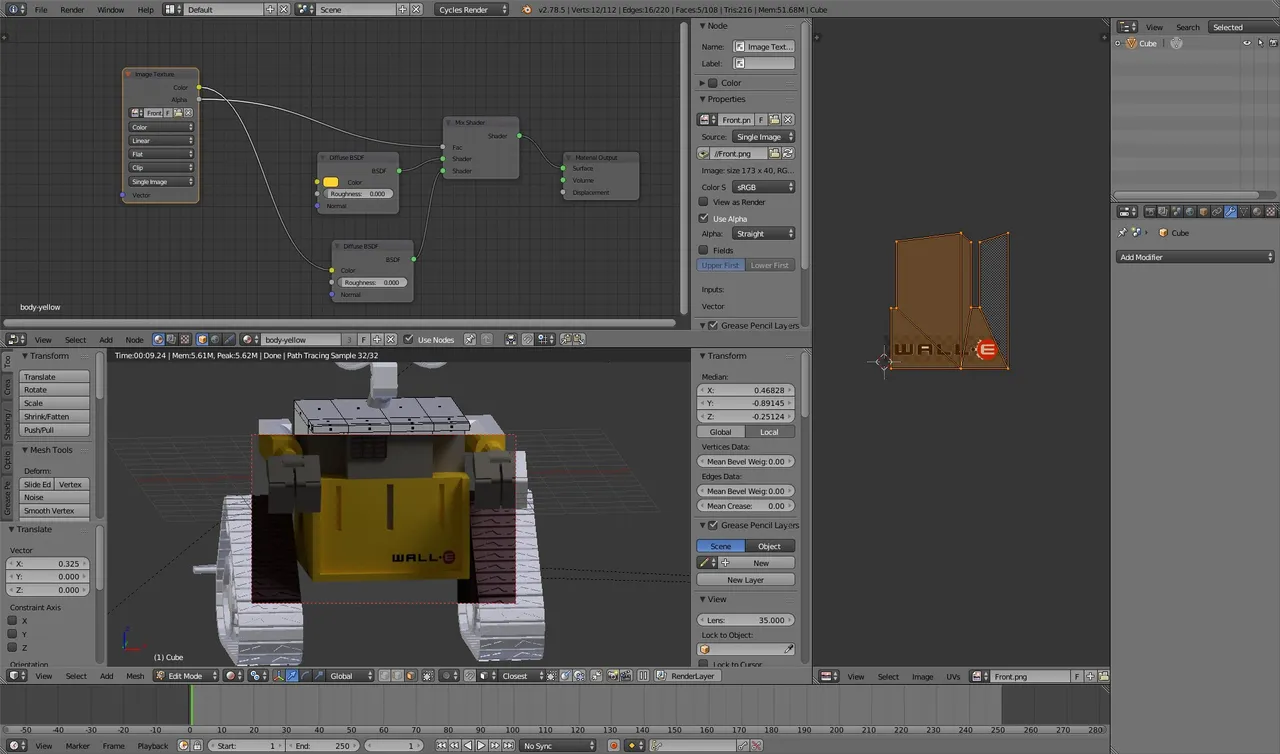This screenshot has width=1280, height=754.
Task: Open the No Sync playback dropdown
Action: 559,745
